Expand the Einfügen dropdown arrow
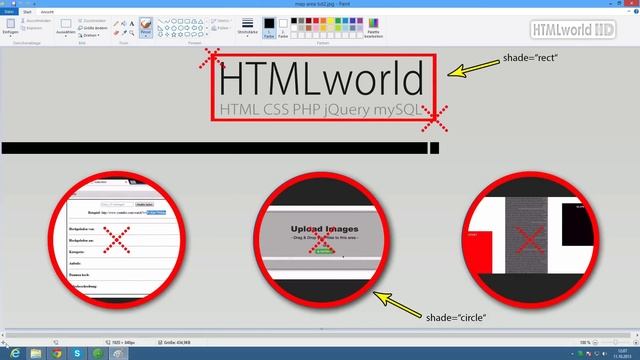 click(x=10, y=36)
